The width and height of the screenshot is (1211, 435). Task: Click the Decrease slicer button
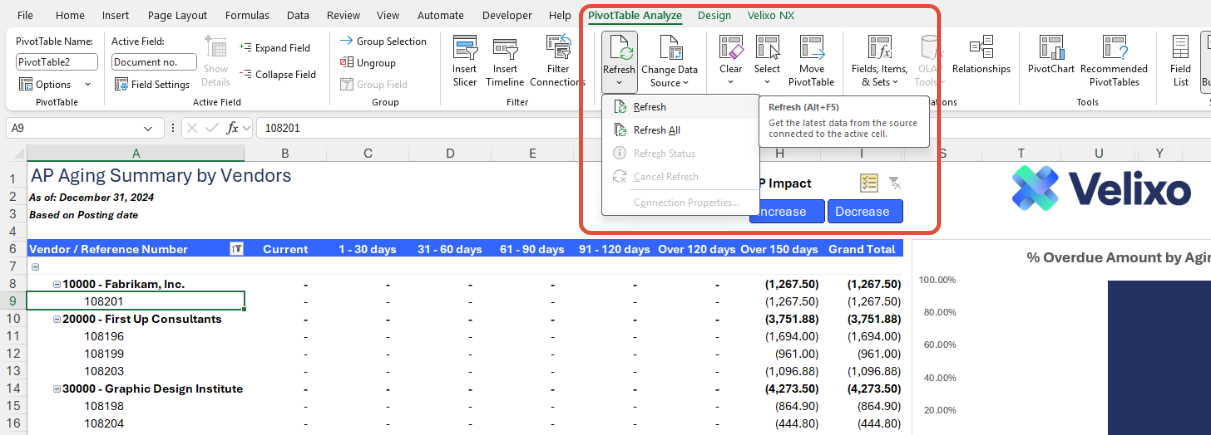(864, 211)
